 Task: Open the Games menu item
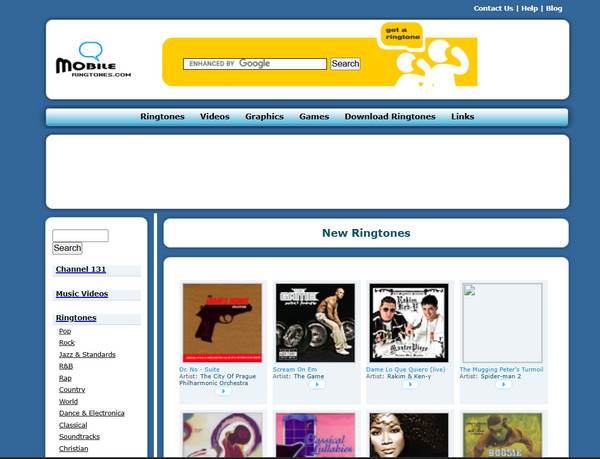[314, 117]
